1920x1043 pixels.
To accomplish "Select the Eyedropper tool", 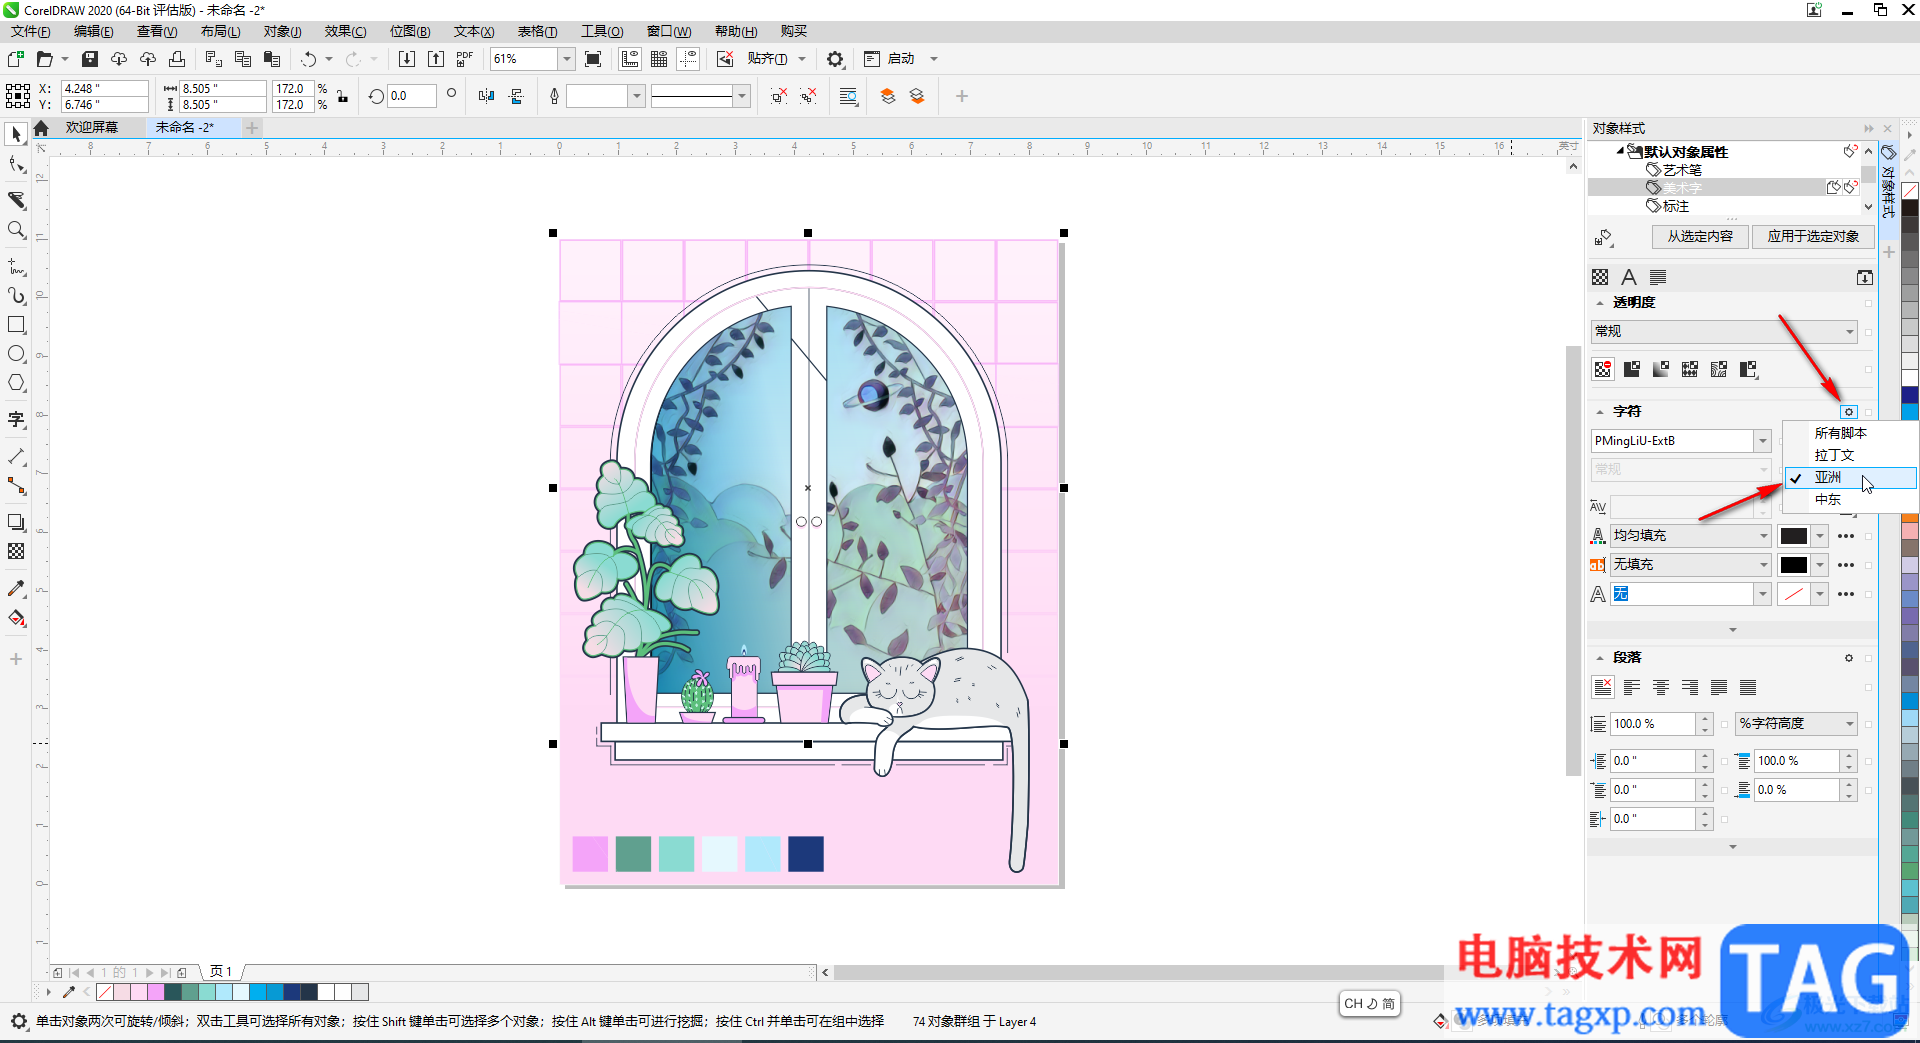I will pyautogui.click(x=16, y=589).
